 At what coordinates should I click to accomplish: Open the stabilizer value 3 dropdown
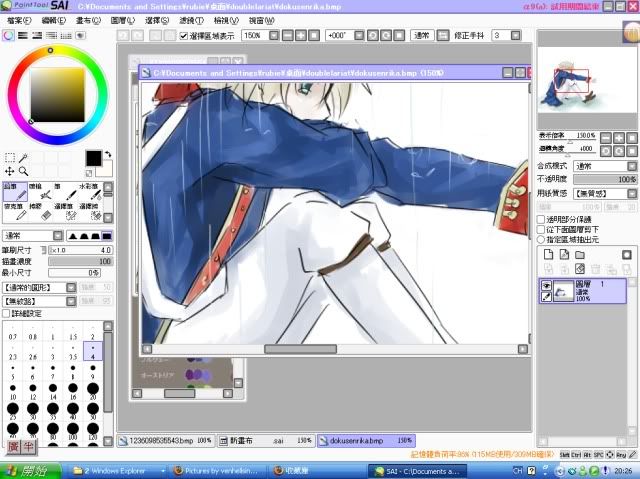516,35
